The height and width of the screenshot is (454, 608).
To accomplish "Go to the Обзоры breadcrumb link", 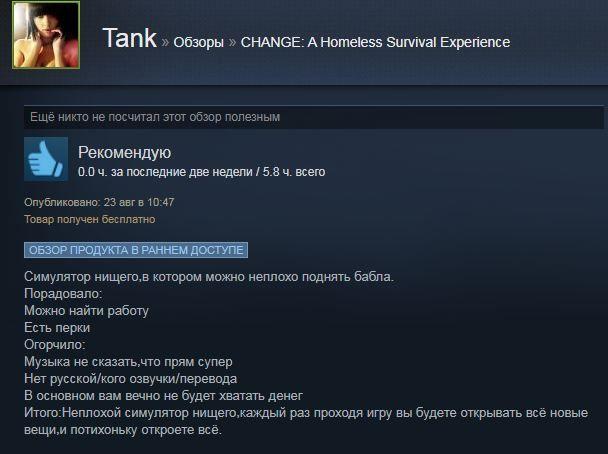I will tap(199, 42).
